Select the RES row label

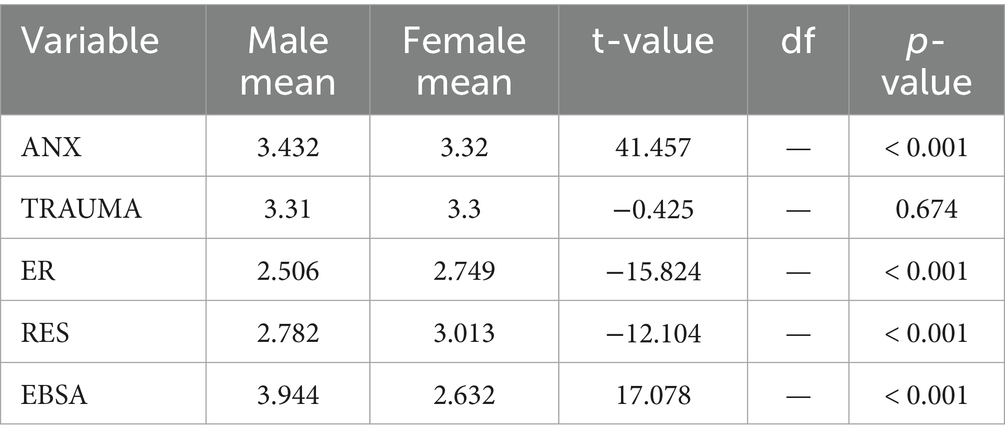click(45, 333)
